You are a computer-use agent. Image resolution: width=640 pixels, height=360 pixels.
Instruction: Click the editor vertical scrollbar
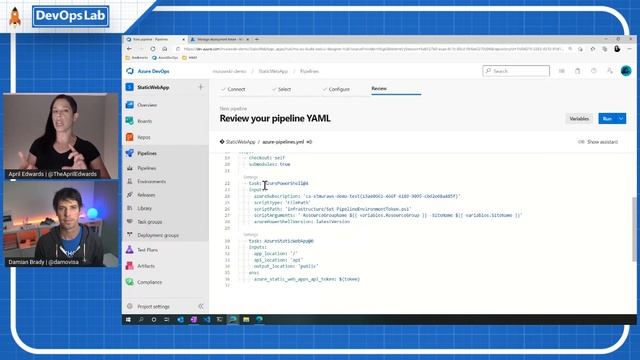pyautogui.click(x=633, y=229)
